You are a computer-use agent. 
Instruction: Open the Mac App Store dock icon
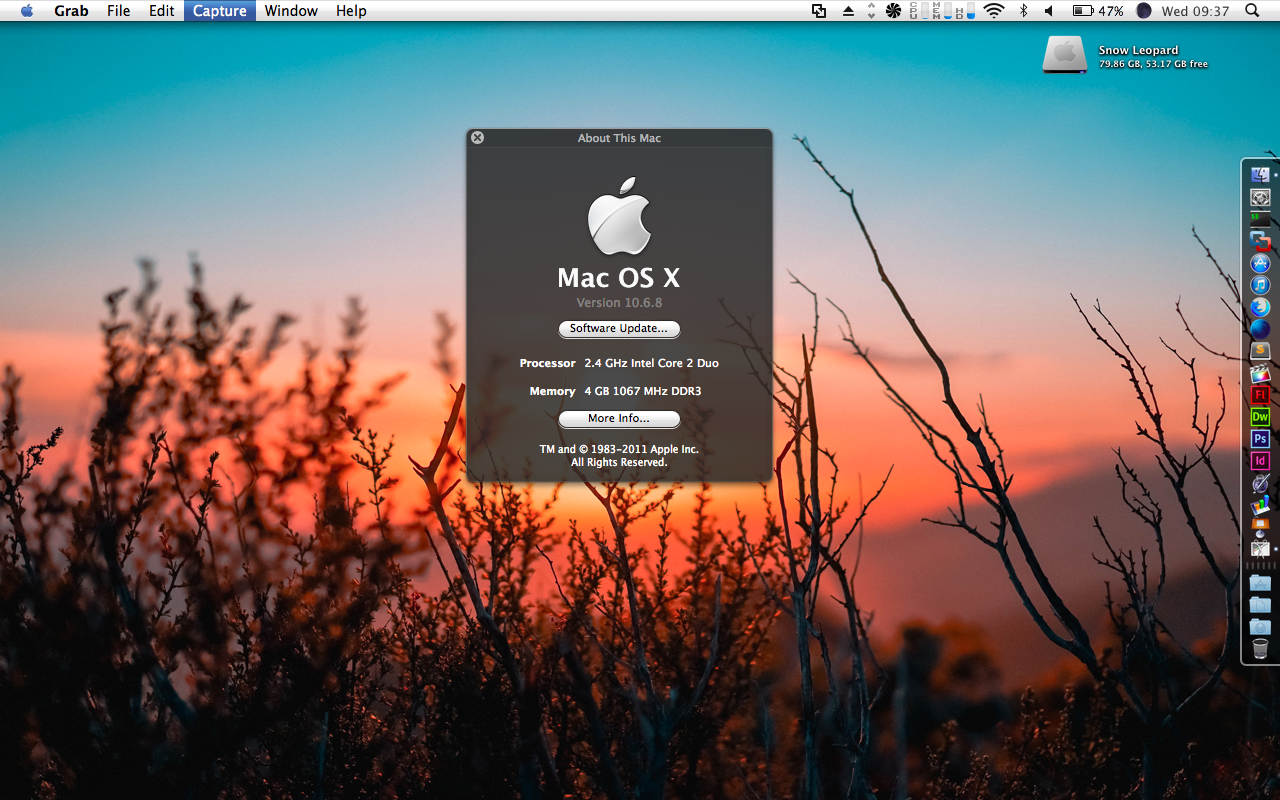point(1260,264)
